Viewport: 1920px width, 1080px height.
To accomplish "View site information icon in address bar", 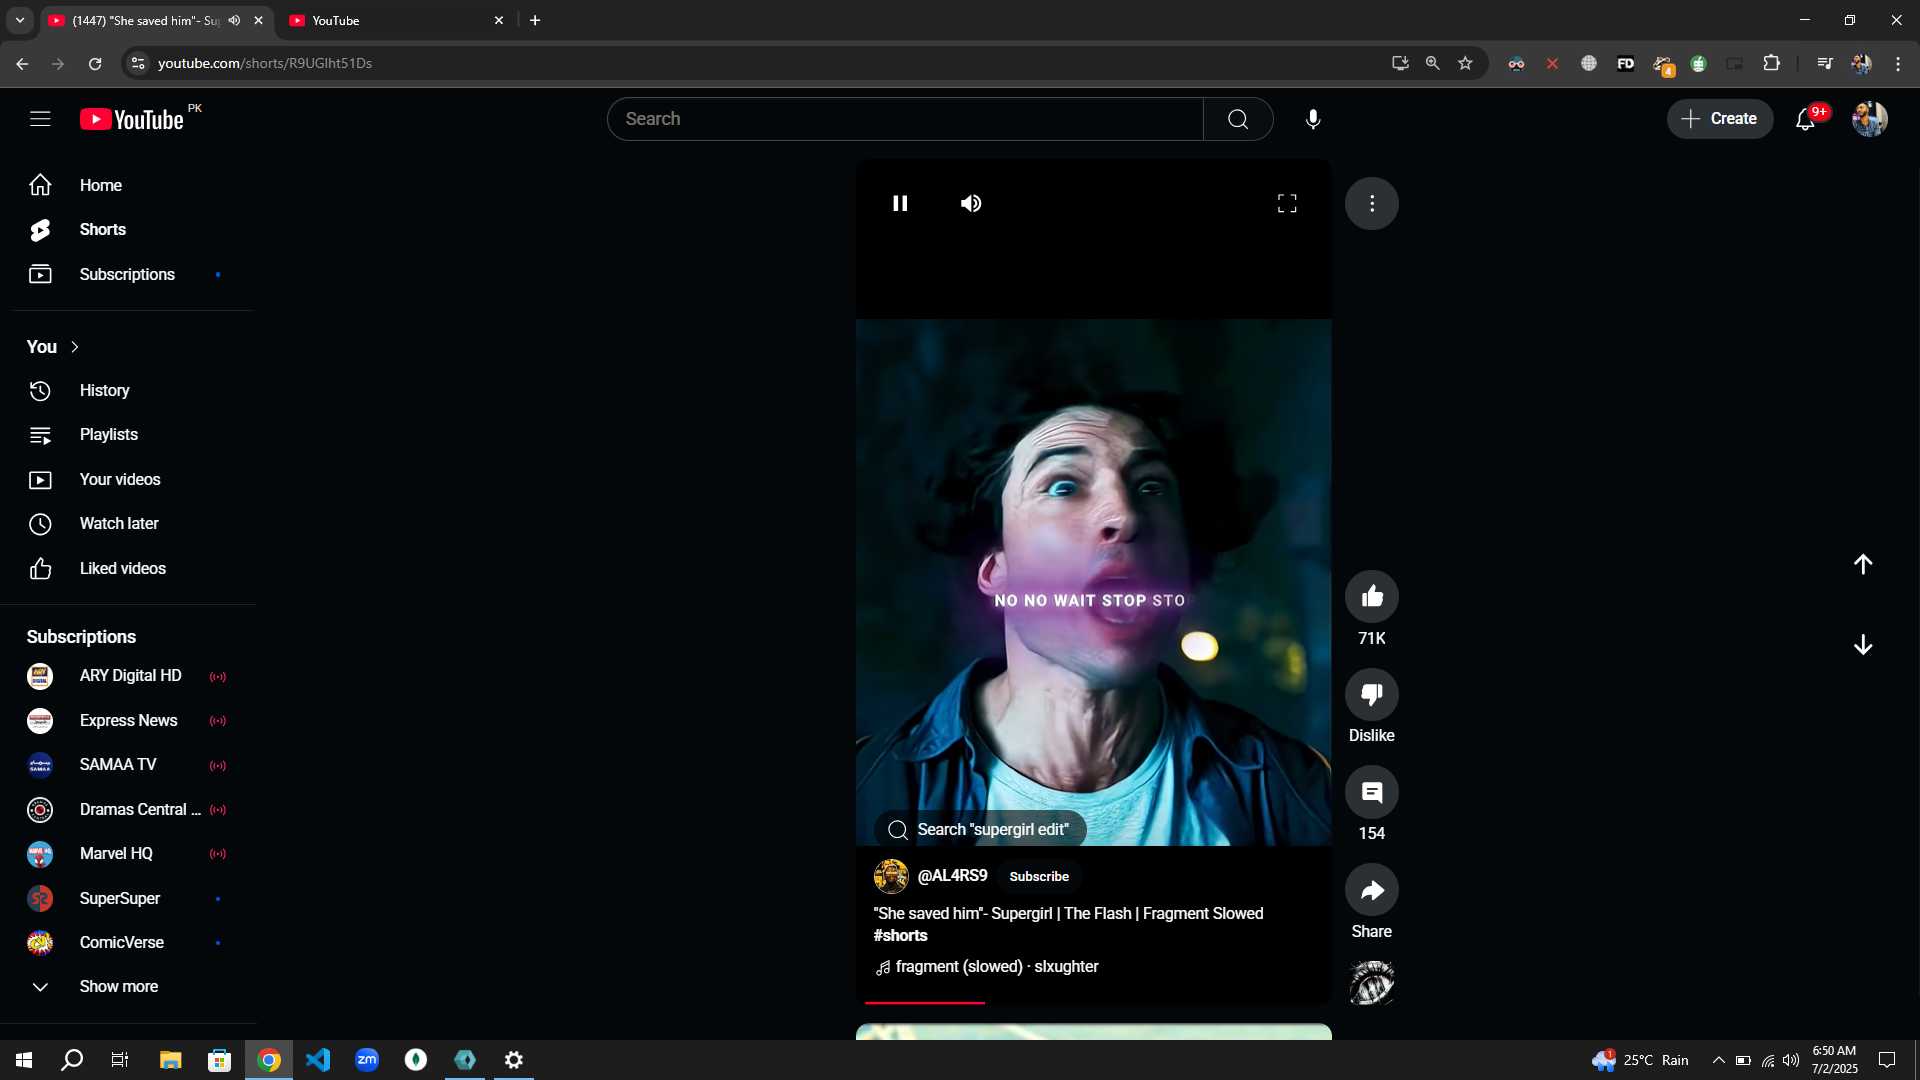I will pos(138,63).
